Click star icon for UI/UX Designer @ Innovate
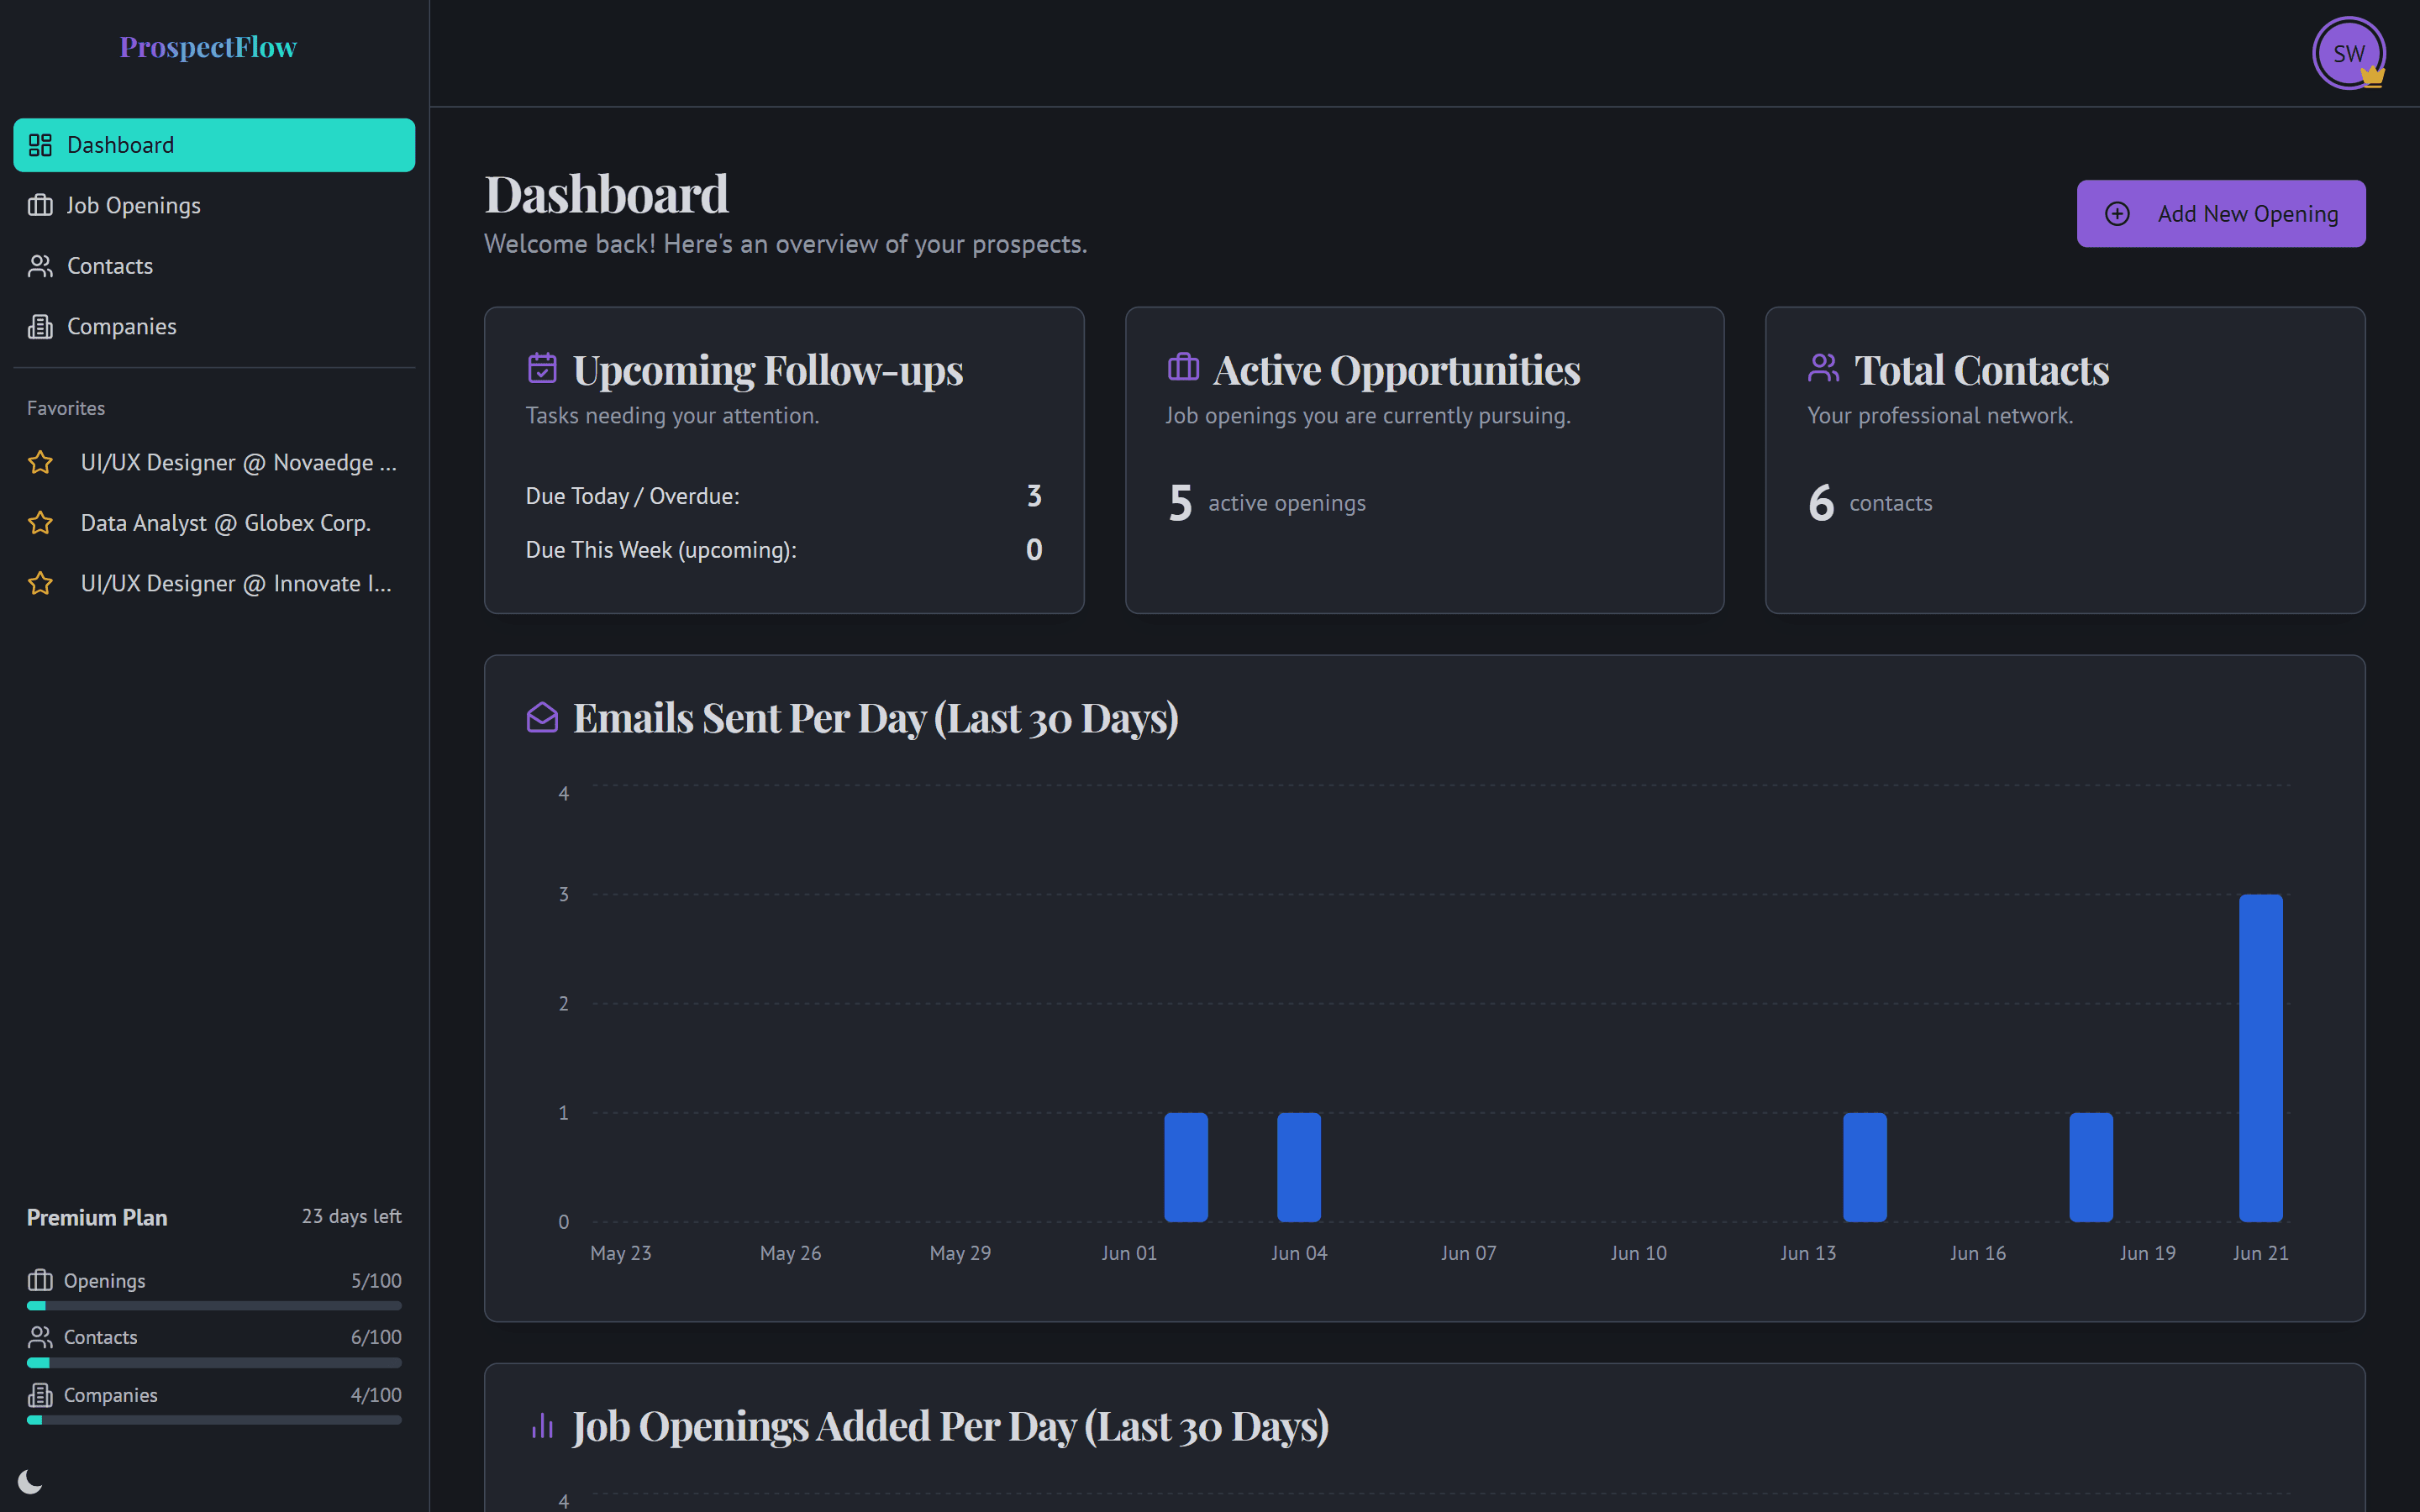Screen dimensions: 2420x1512 [40, 583]
